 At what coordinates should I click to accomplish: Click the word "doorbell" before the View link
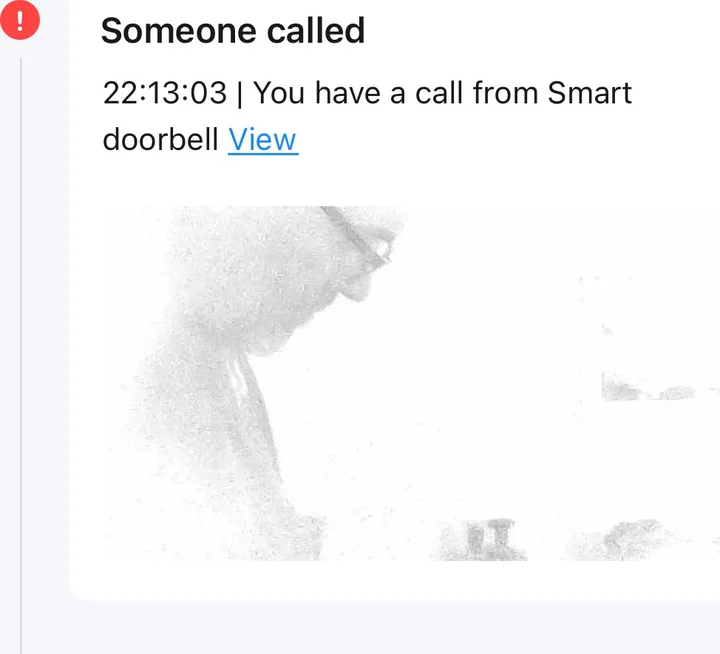click(160, 139)
